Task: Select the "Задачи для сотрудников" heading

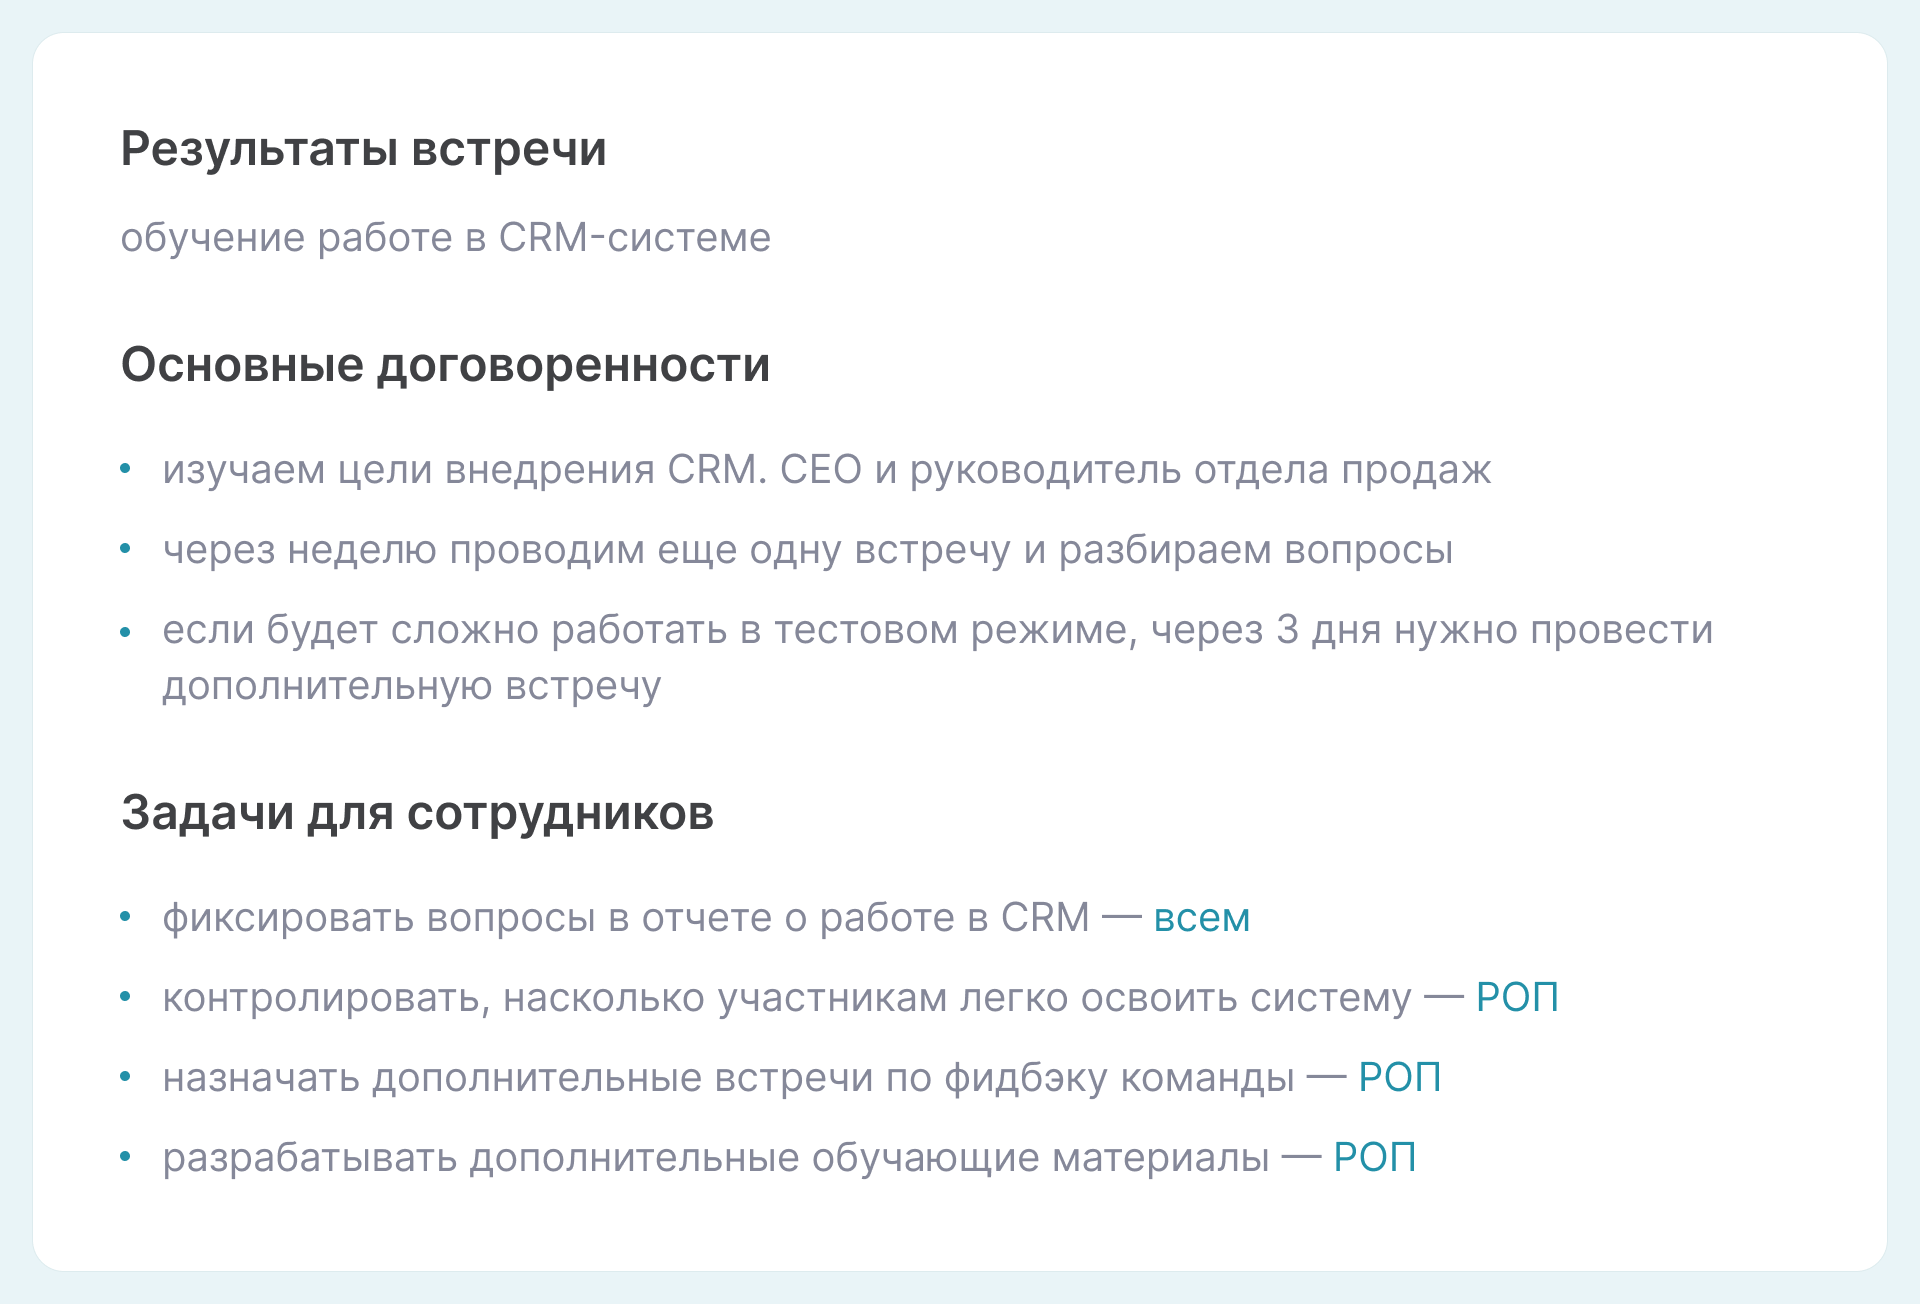Action: point(417,813)
